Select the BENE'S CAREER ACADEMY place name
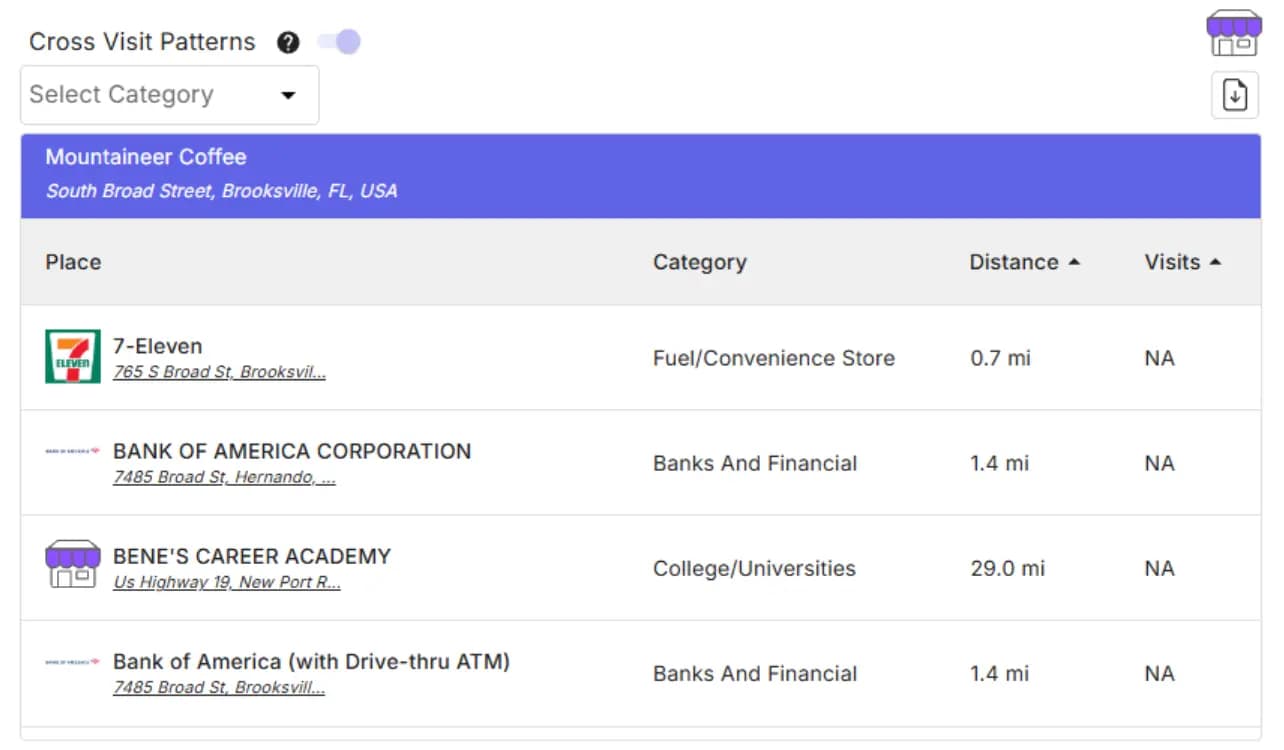Viewport: 1284px width, 750px height. [252, 556]
